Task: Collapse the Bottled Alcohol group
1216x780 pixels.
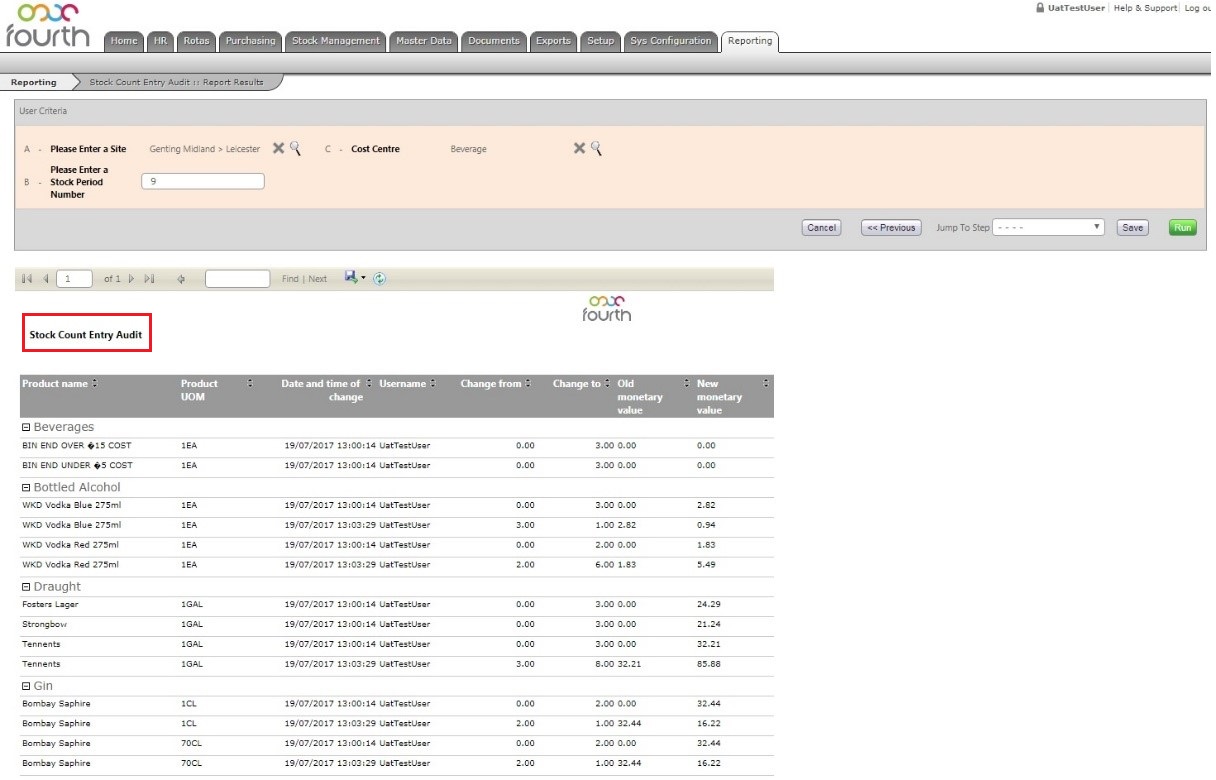Action: pos(26,488)
